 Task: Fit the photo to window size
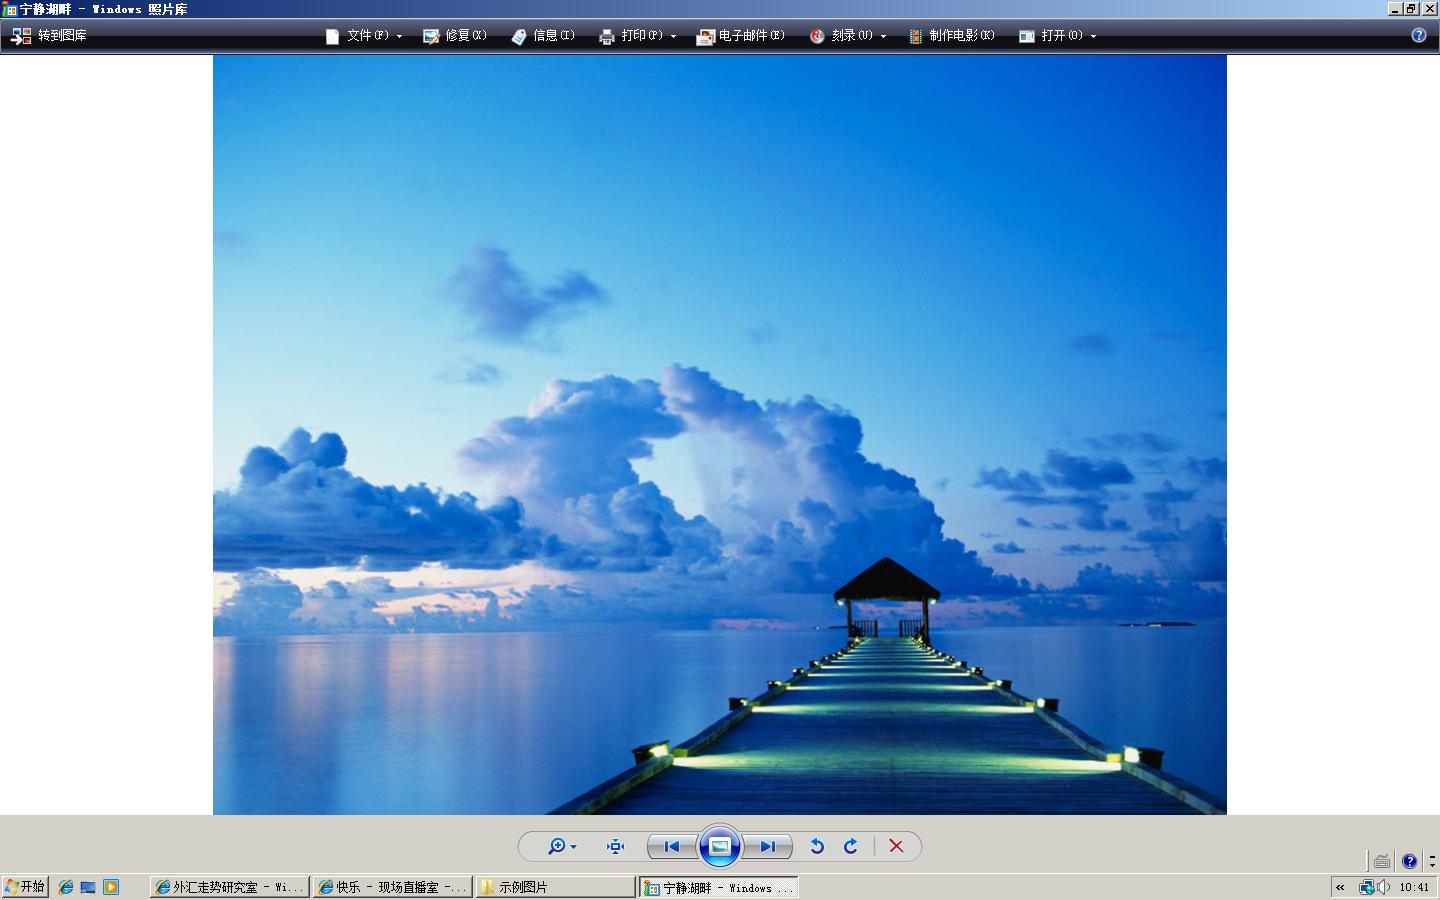pyautogui.click(x=615, y=846)
